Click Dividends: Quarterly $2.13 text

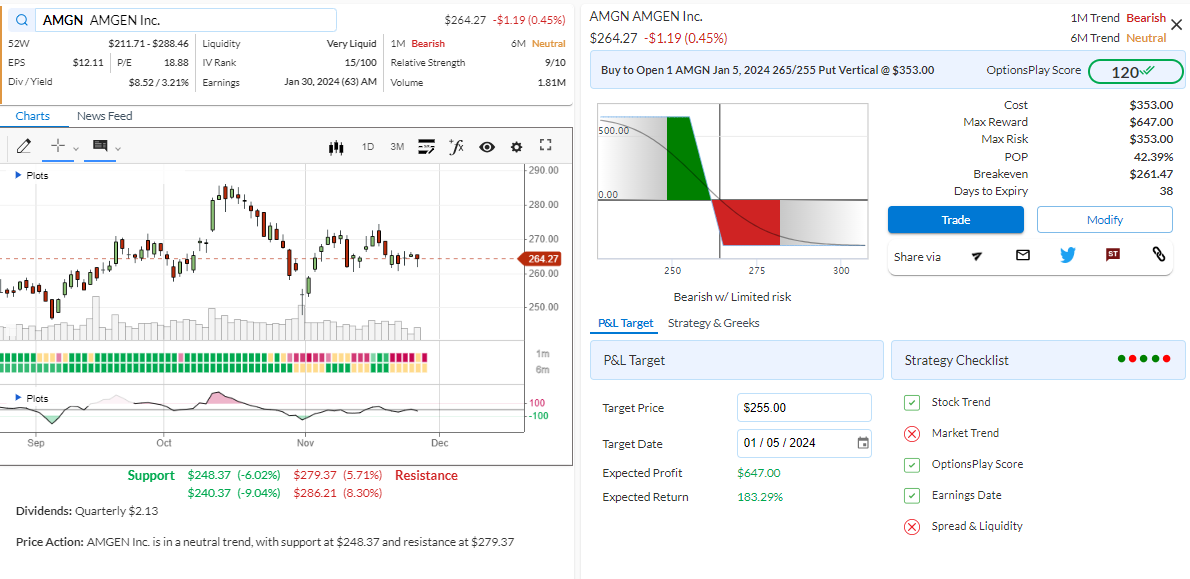coord(87,511)
